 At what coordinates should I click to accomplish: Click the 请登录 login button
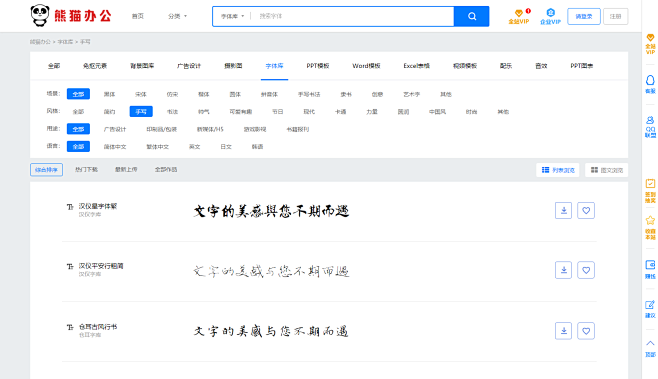(584, 16)
